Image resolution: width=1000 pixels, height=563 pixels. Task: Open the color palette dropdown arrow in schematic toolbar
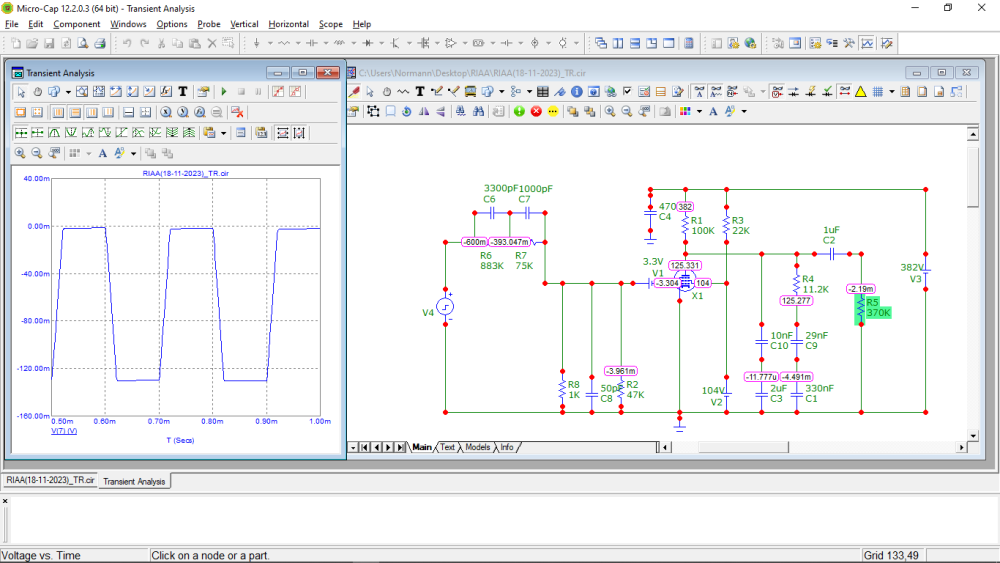tap(699, 111)
